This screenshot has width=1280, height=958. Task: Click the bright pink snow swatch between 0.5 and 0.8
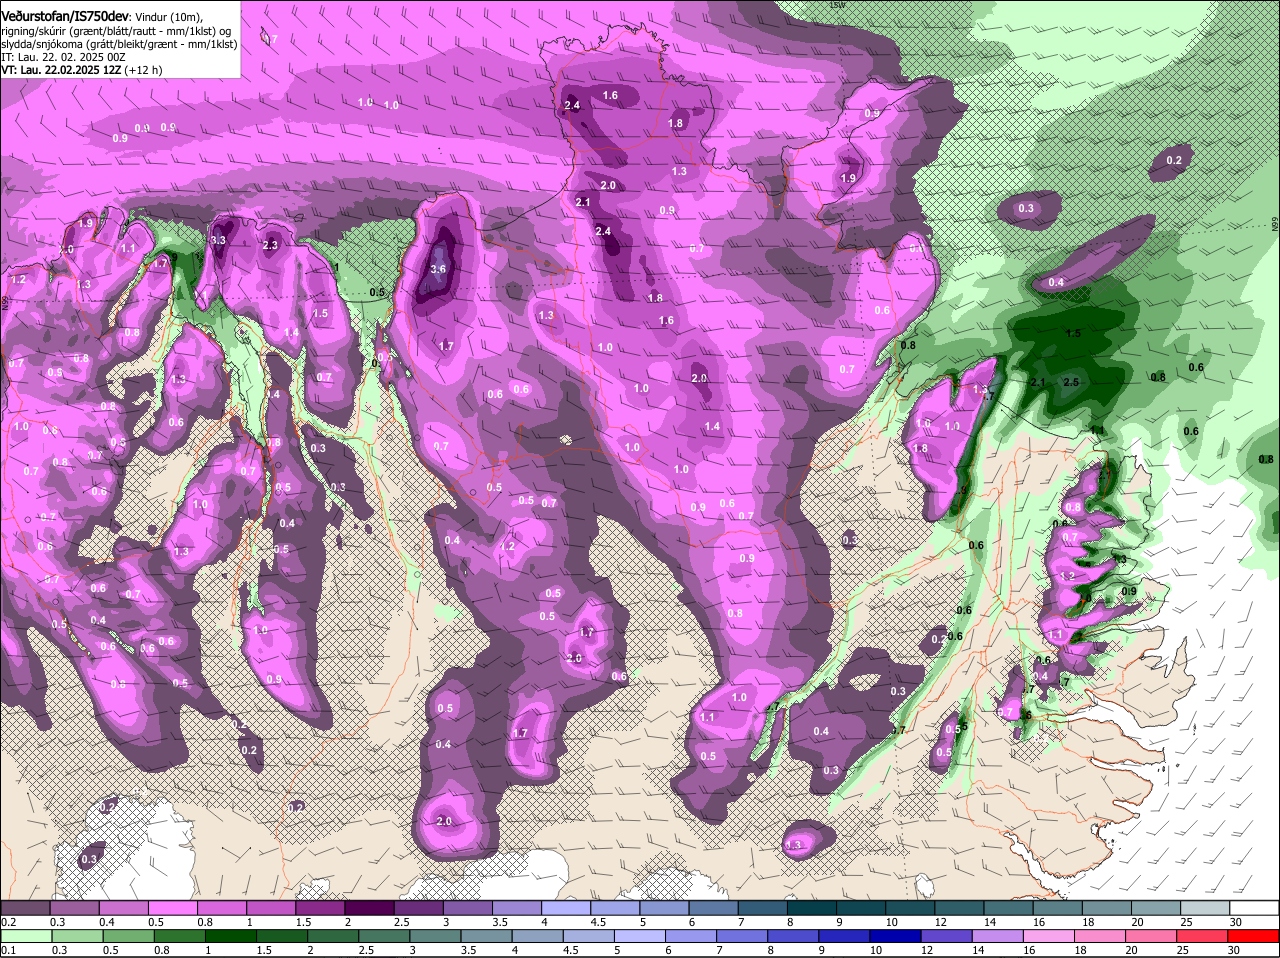(172, 907)
